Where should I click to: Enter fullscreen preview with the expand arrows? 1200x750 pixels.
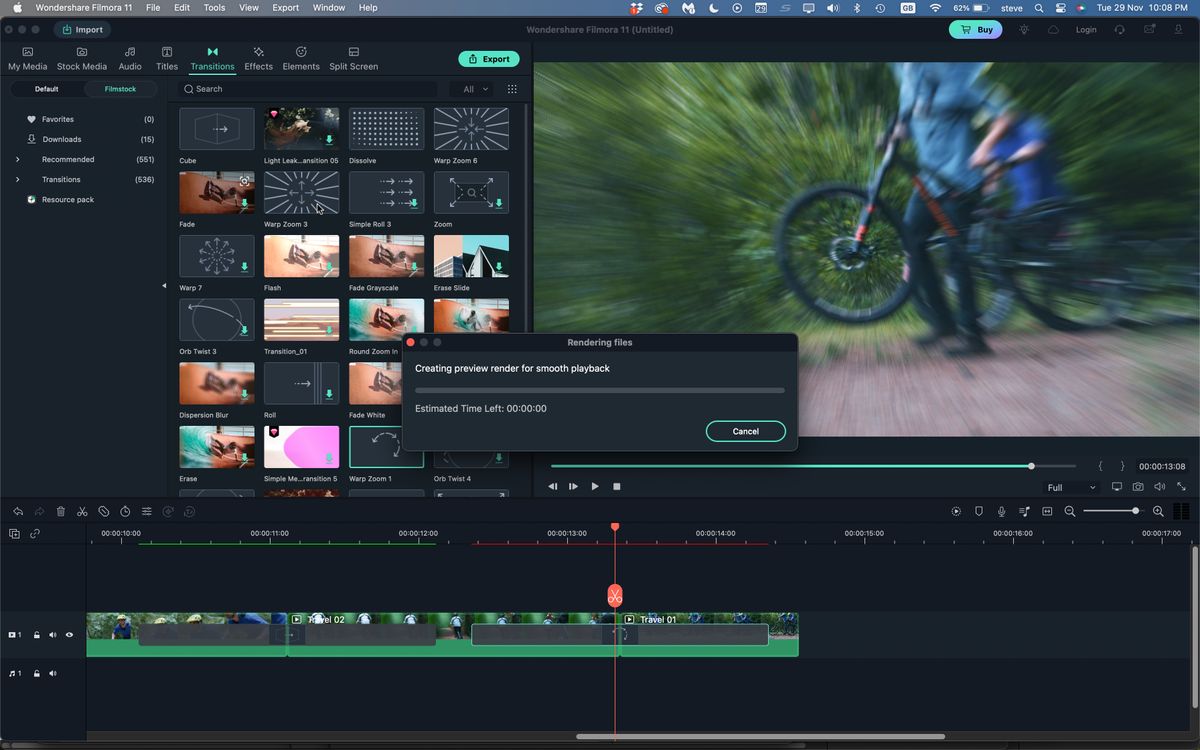point(1182,487)
